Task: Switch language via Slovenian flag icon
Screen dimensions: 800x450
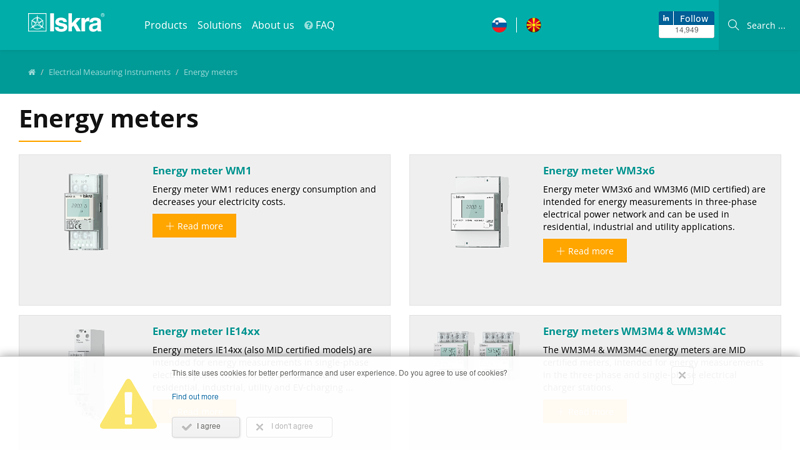Action: pyautogui.click(x=499, y=25)
